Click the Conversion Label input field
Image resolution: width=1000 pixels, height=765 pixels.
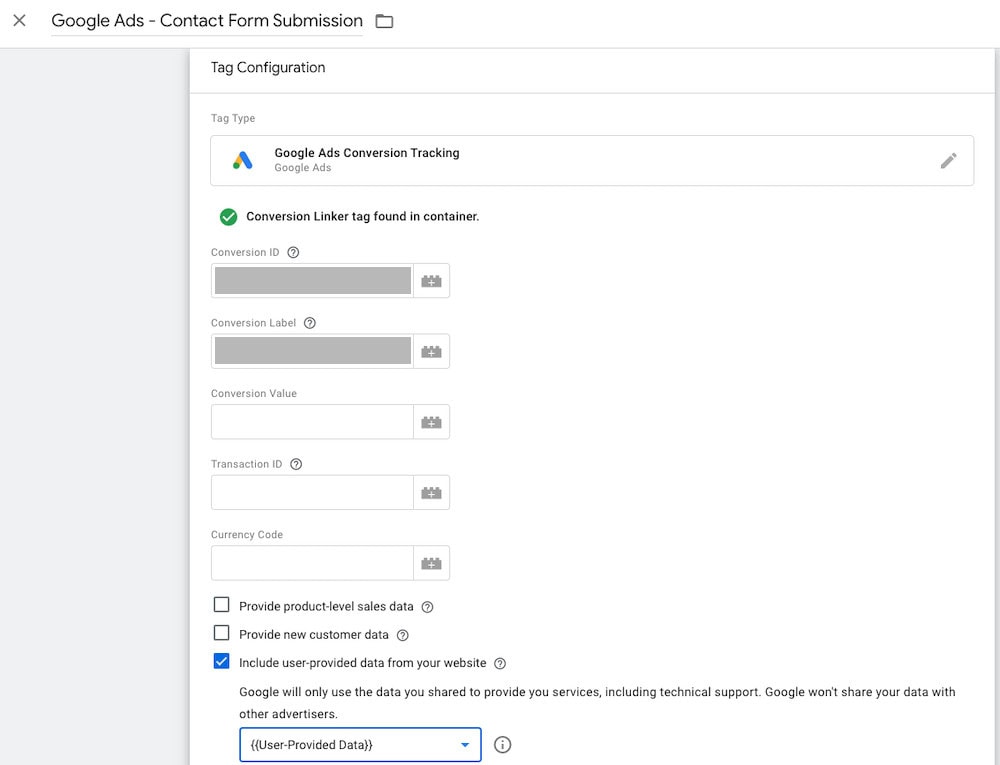tap(312, 351)
